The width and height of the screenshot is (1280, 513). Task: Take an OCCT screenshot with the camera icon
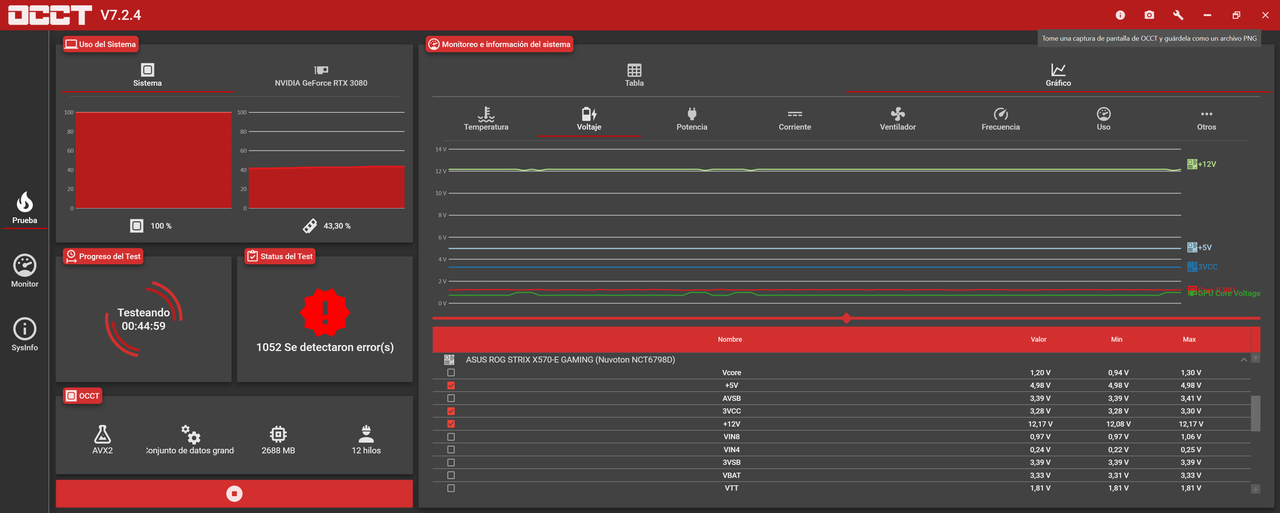[1149, 15]
